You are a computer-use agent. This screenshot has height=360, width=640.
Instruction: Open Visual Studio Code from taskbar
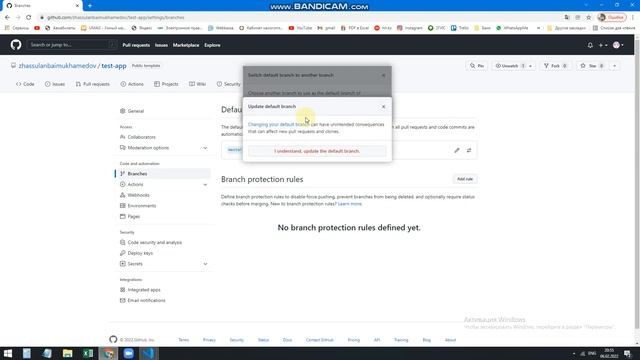[x=149, y=353]
